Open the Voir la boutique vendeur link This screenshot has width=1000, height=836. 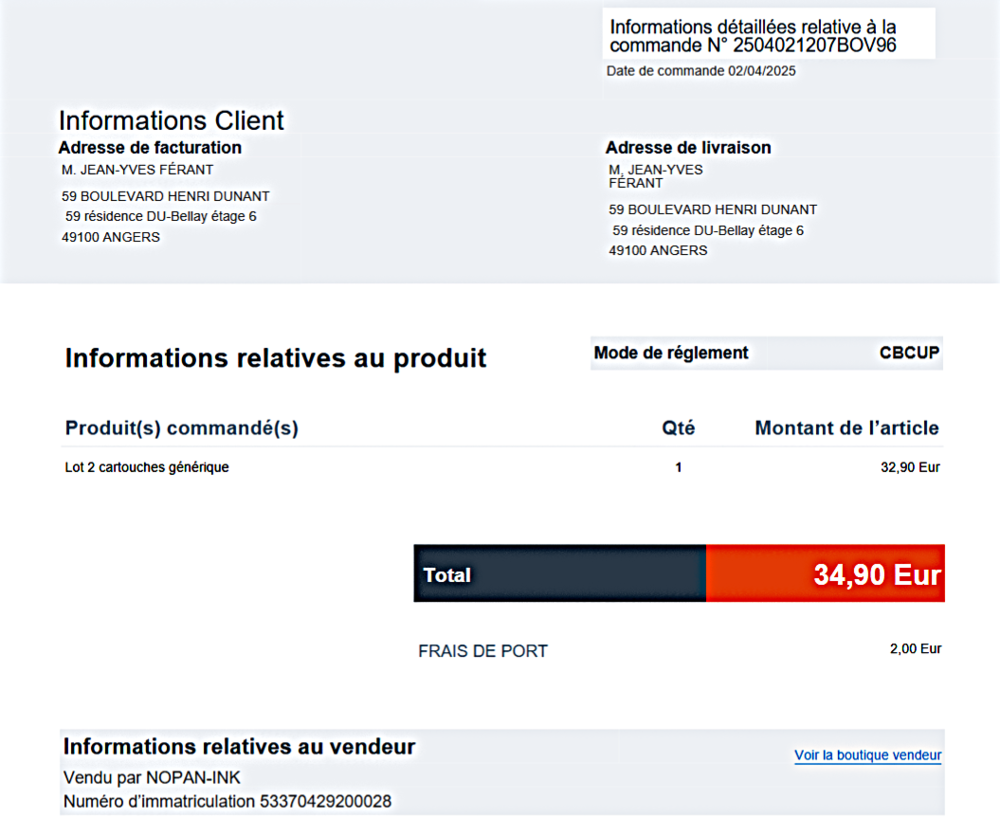867,755
